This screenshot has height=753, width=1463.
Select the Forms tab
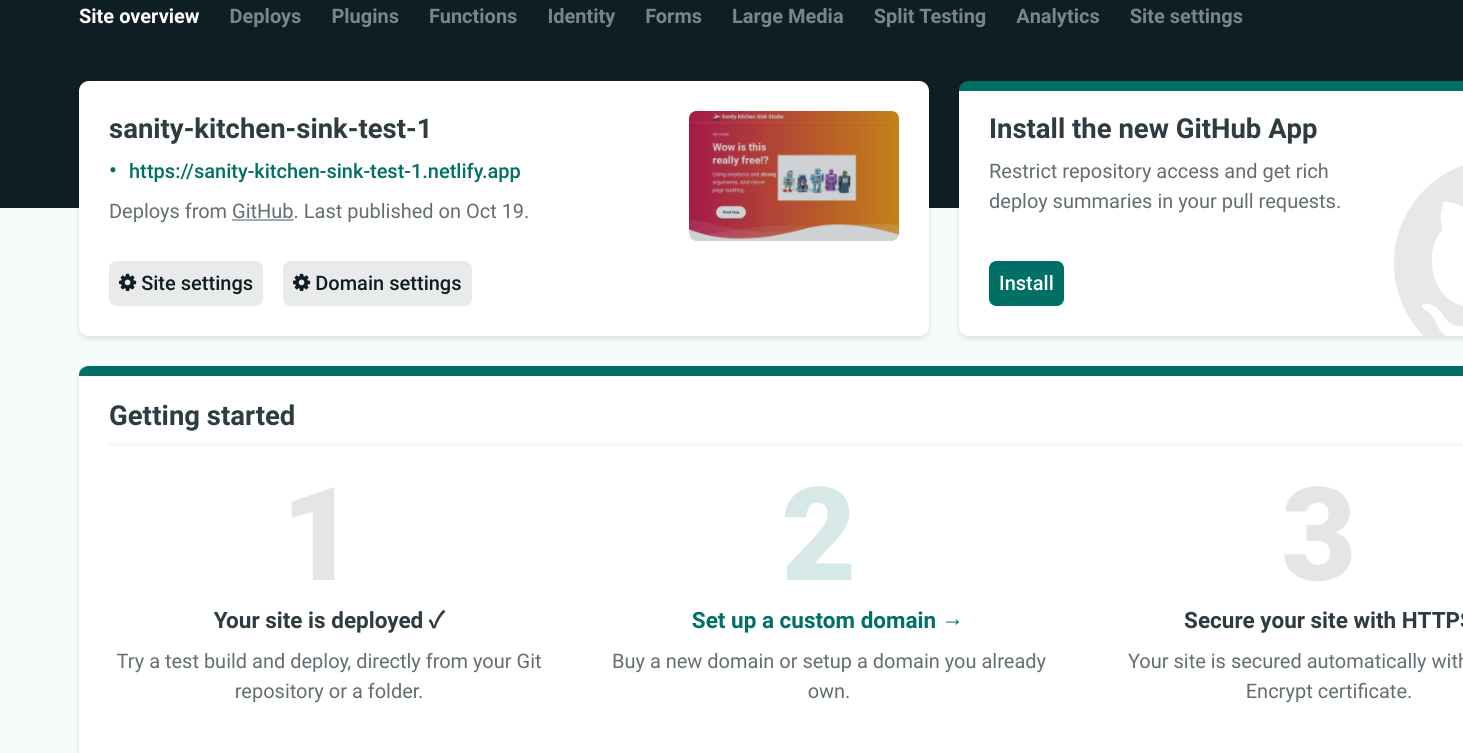tap(673, 16)
